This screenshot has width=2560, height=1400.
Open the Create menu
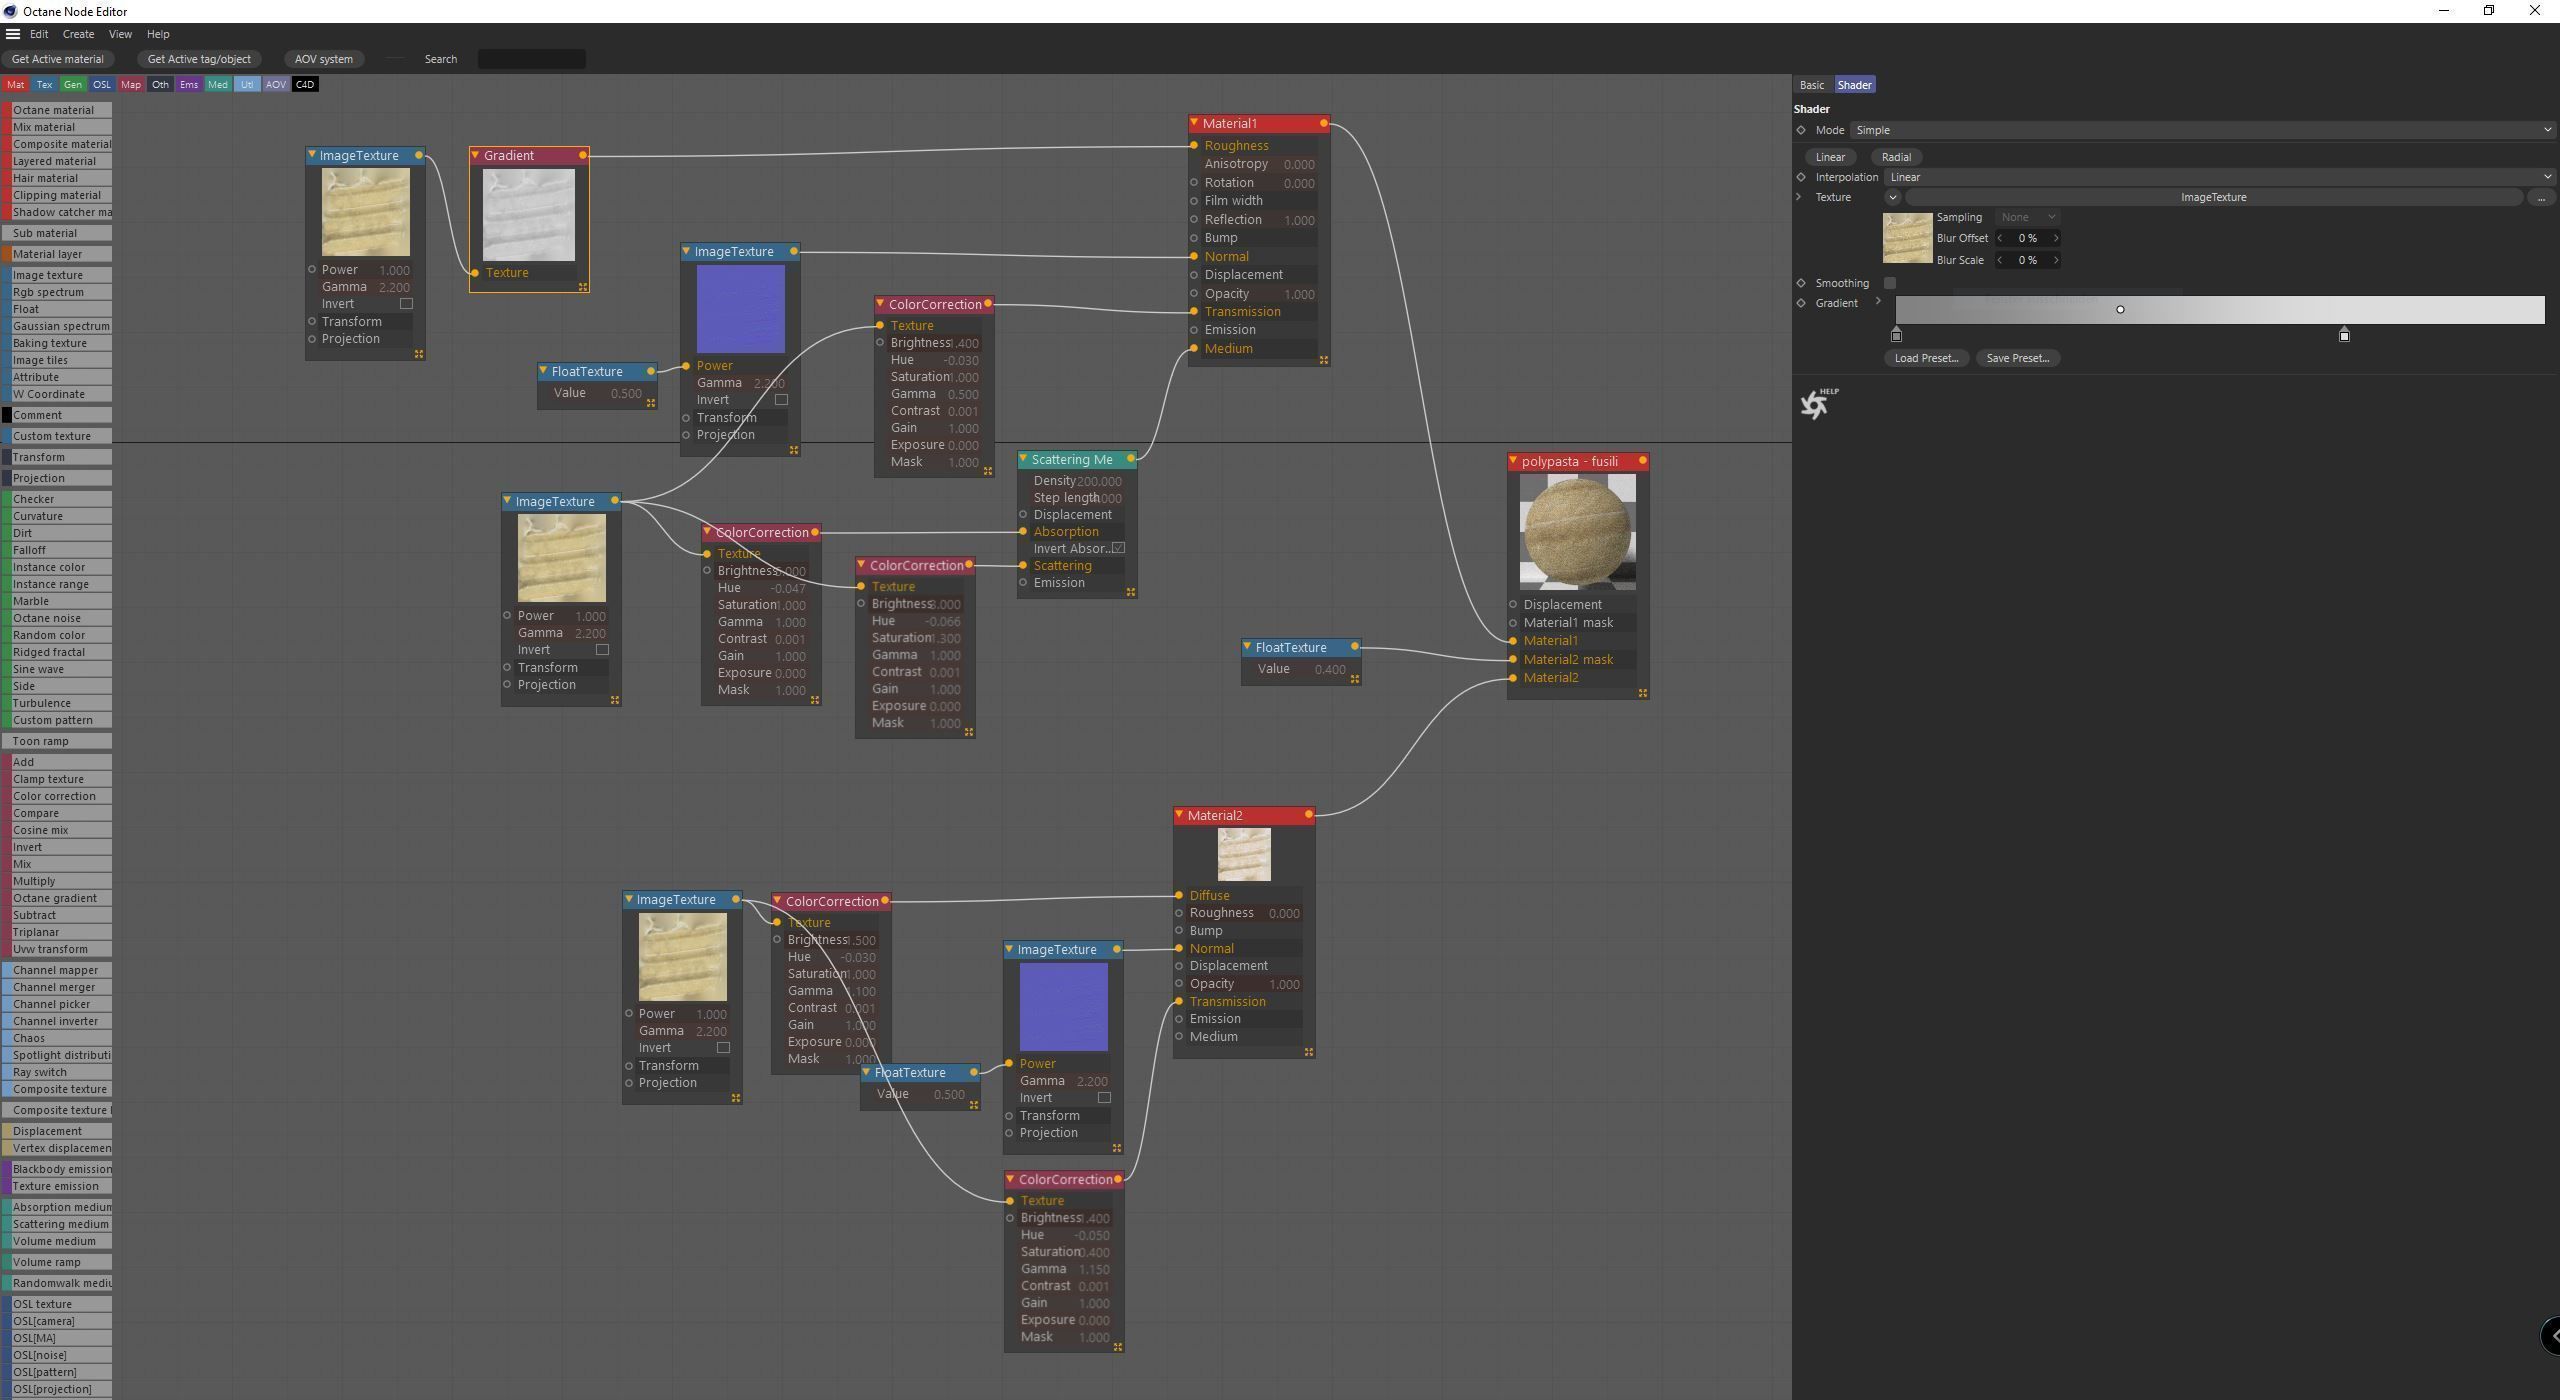tap(78, 34)
